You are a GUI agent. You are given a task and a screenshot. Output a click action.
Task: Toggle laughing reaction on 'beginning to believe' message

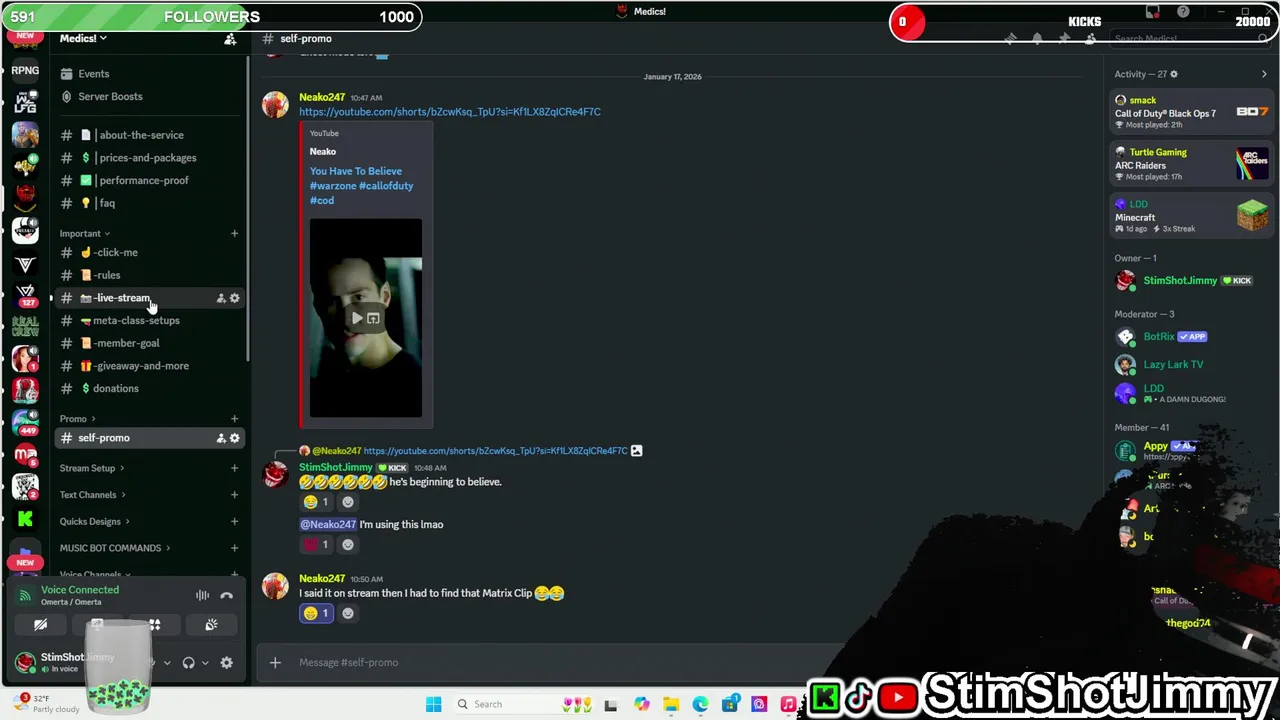(316, 502)
